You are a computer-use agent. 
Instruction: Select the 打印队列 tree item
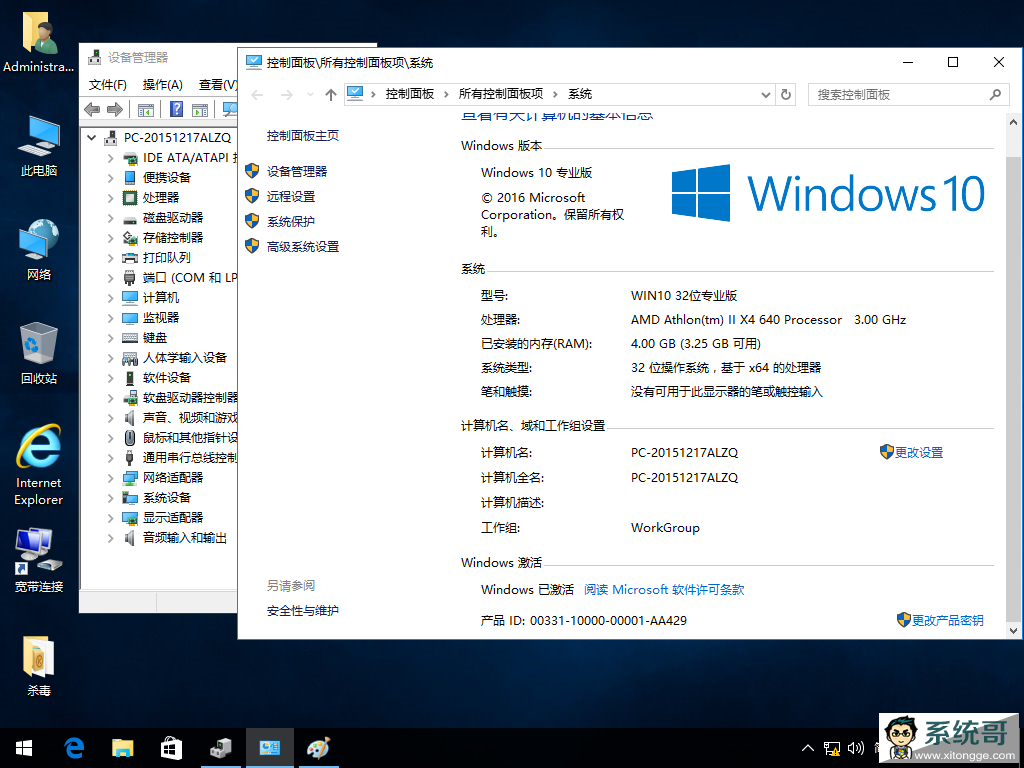pyautogui.click(x=167, y=258)
